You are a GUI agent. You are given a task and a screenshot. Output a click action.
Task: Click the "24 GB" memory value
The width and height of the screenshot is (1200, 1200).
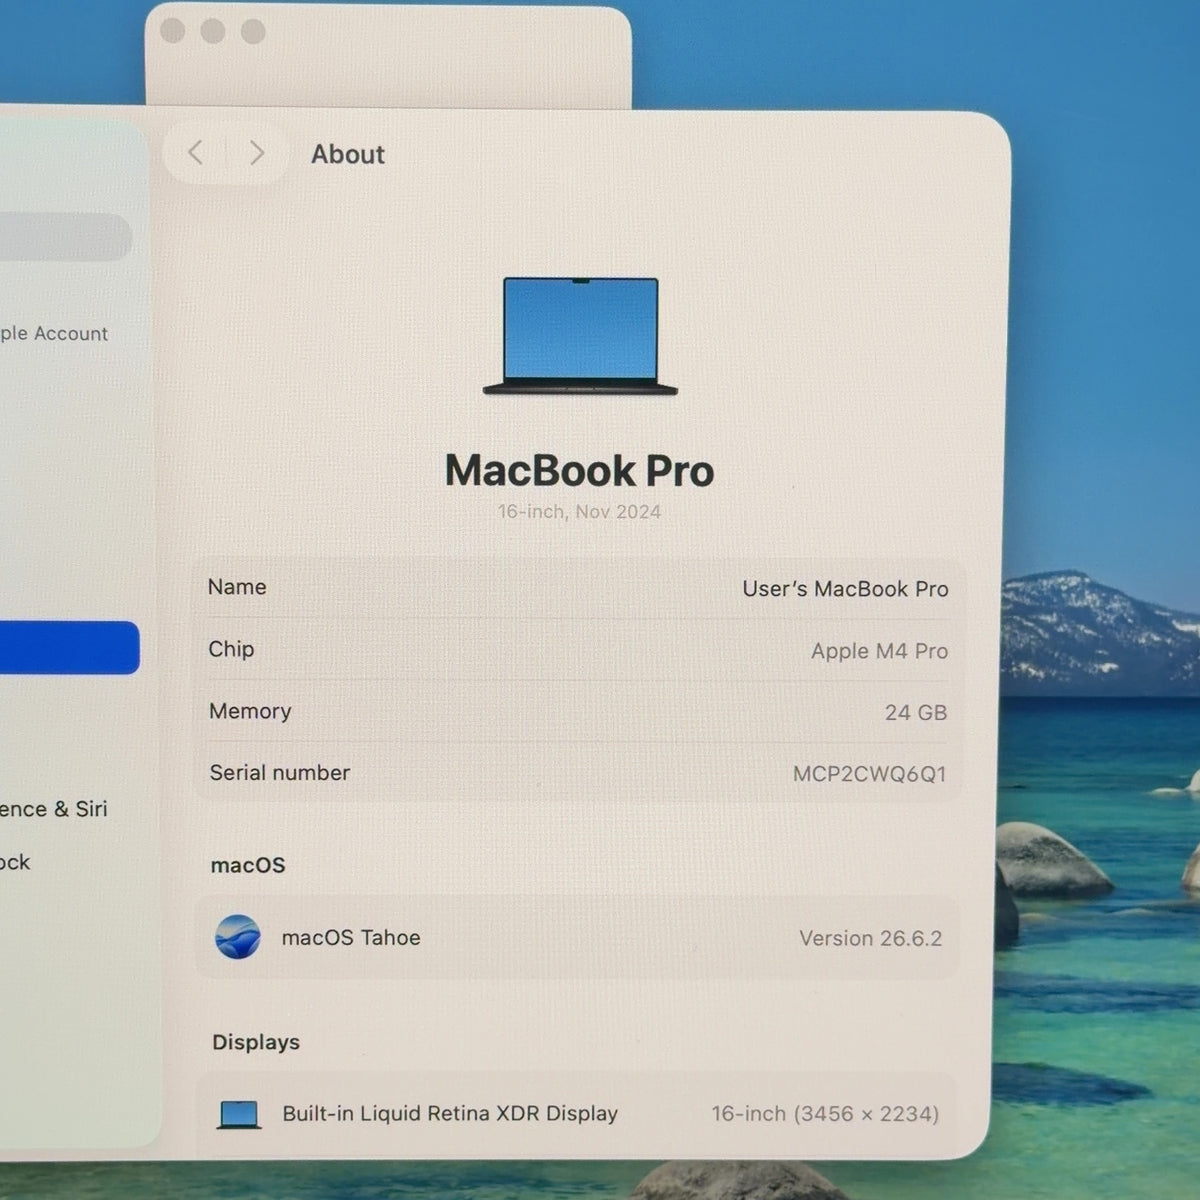(x=915, y=713)
